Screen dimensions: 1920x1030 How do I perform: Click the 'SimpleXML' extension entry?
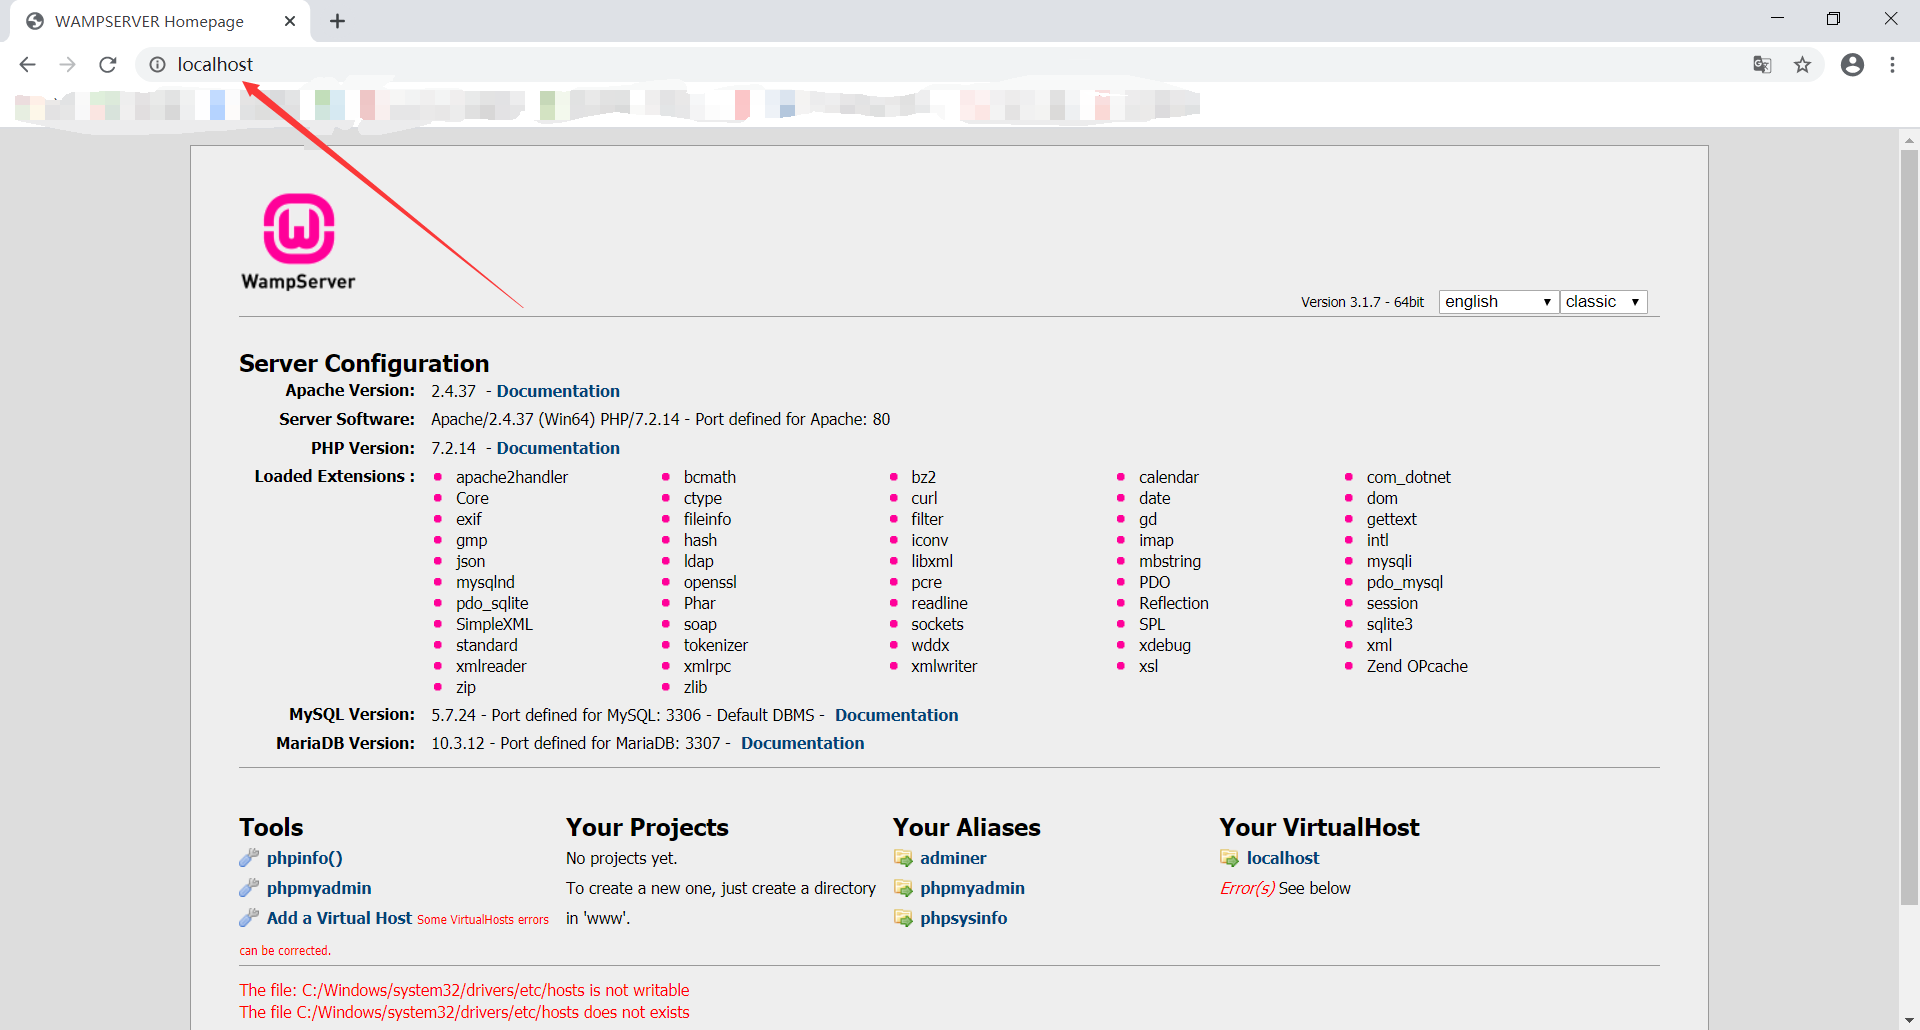click(494, 624)
